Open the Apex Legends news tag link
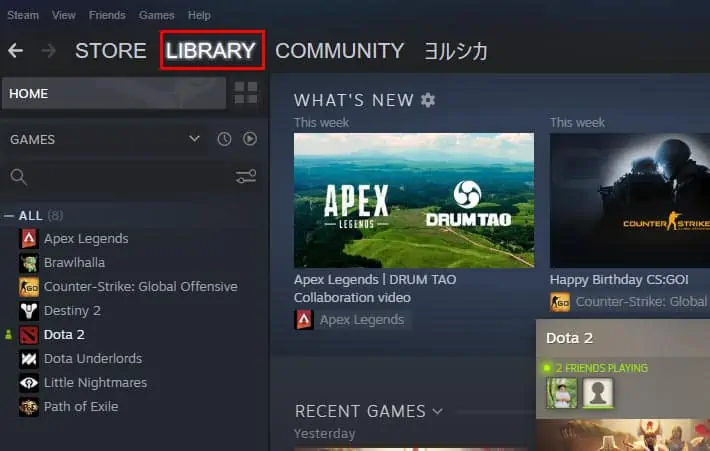The width and height of the screenshot is (710, 451). point(351,320)
